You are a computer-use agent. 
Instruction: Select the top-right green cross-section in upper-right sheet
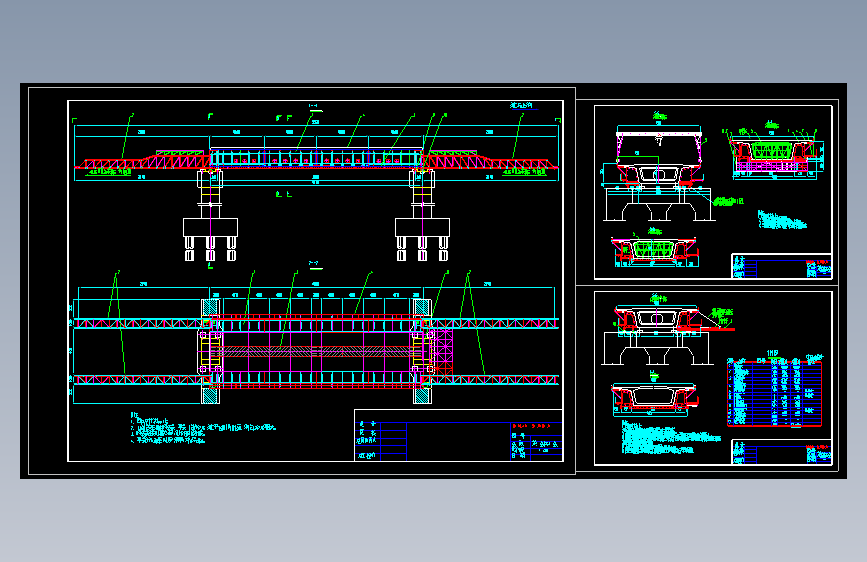(773, 155)
